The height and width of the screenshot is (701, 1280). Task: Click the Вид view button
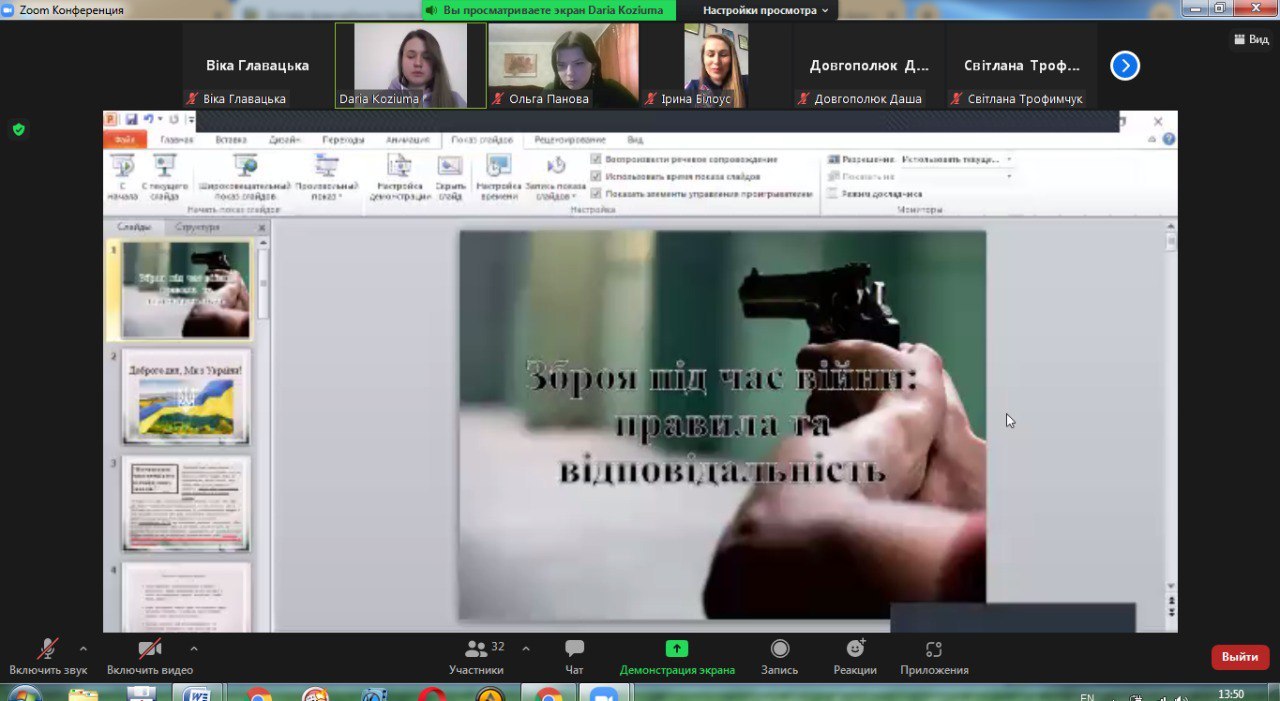click(x=1252, y=39)
